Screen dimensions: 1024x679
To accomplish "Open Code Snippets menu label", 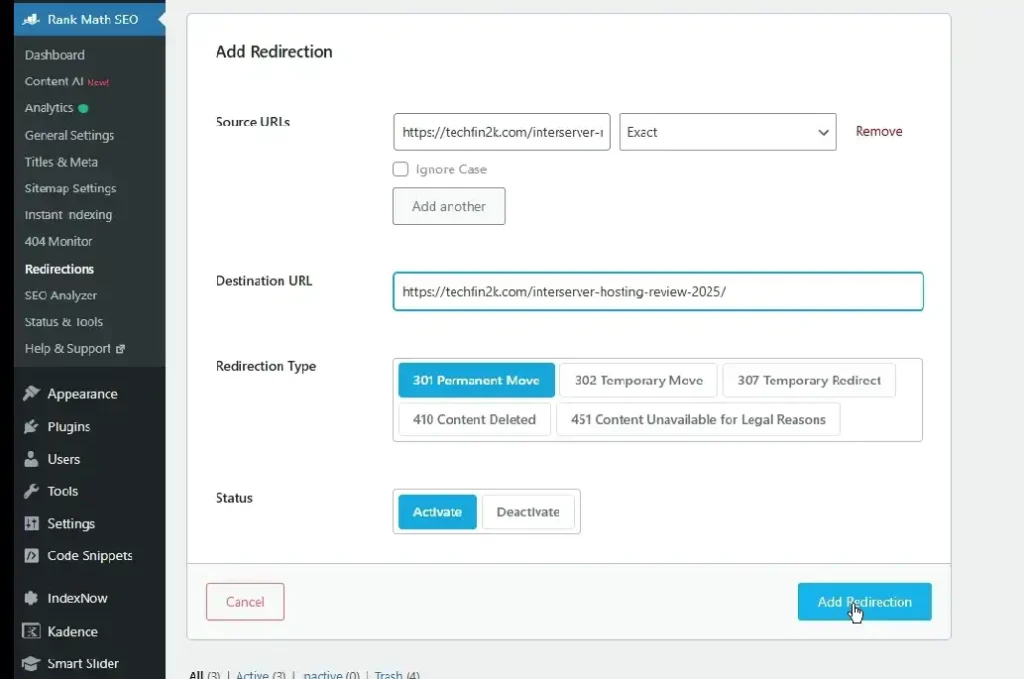I will [x=89, y=556].
